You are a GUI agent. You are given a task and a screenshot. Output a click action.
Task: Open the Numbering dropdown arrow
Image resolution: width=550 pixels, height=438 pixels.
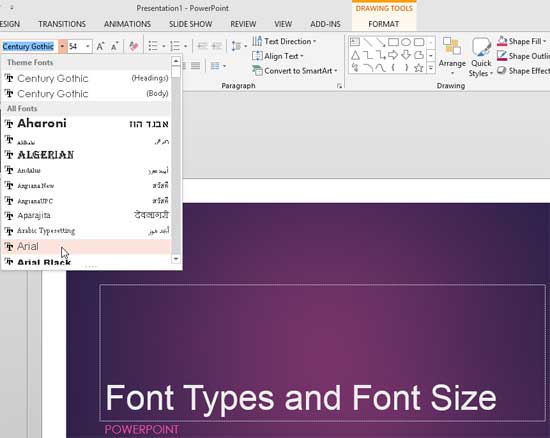click(x=186, y=46)
